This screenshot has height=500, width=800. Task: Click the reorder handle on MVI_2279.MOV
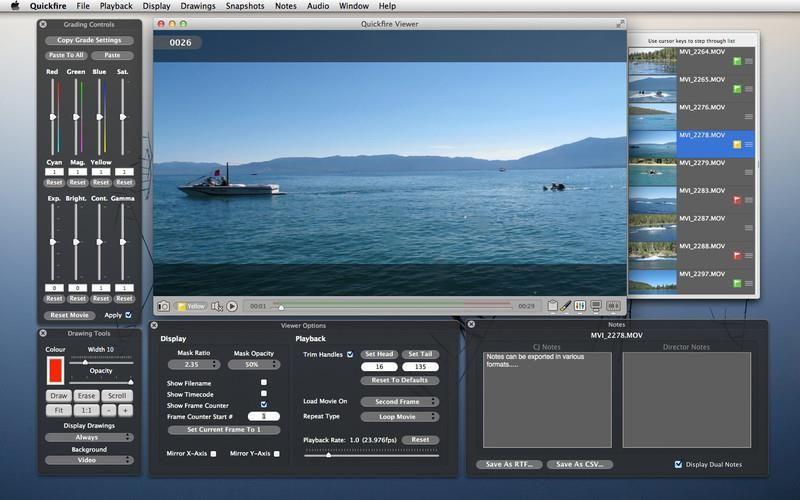coord(748,172)
